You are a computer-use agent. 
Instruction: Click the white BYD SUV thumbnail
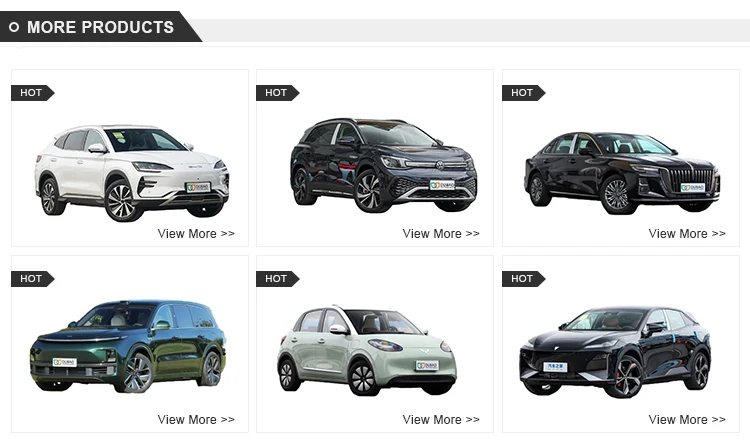(x=132, y=173)
